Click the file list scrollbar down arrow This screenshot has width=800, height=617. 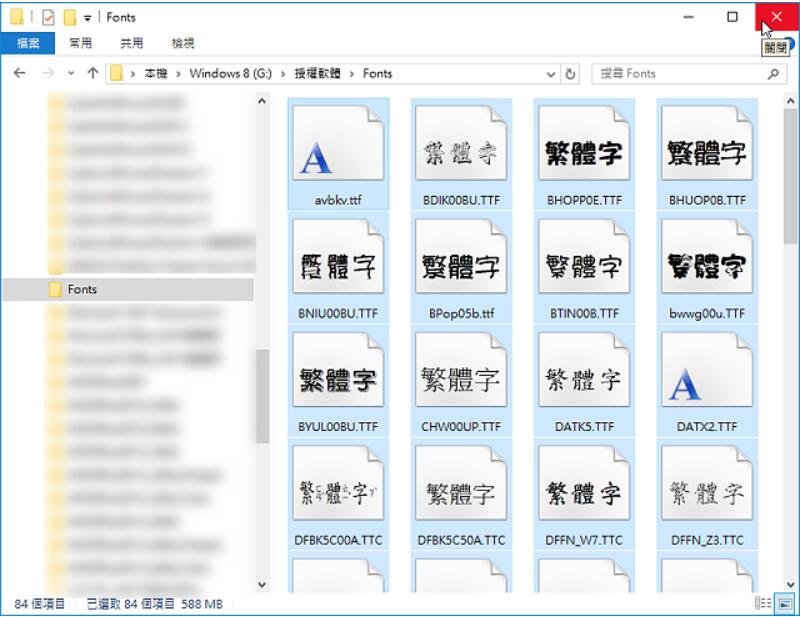(x=791, y=584)
